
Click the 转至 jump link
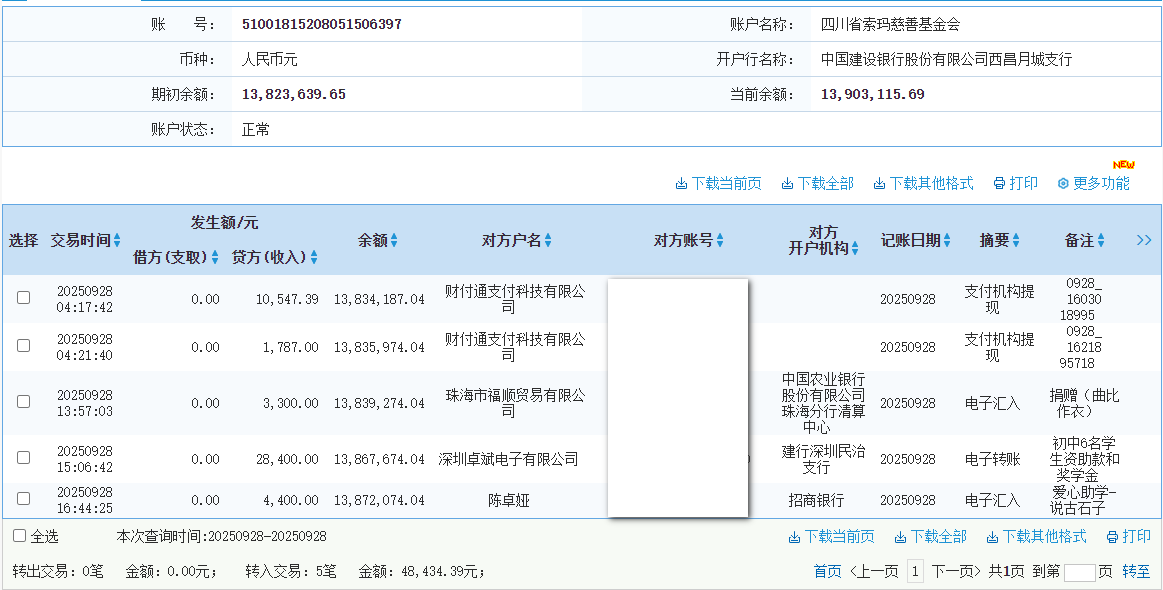(x=1136, y=572)
